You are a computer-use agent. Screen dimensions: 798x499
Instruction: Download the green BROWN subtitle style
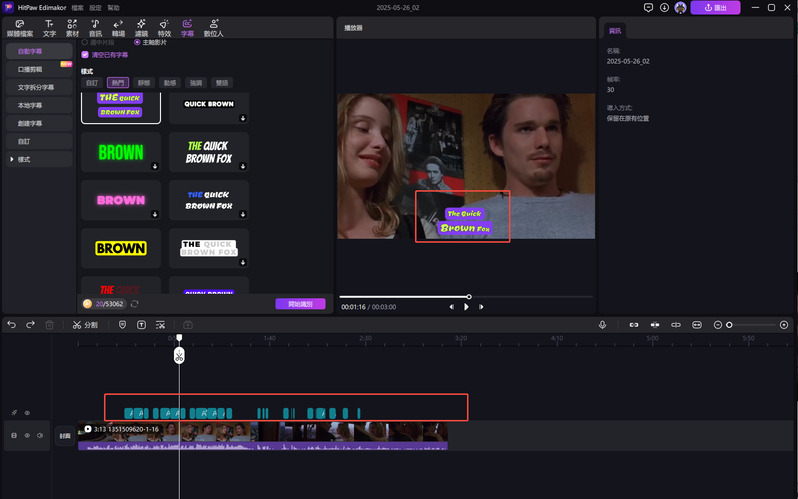click(x=155, y=168)
